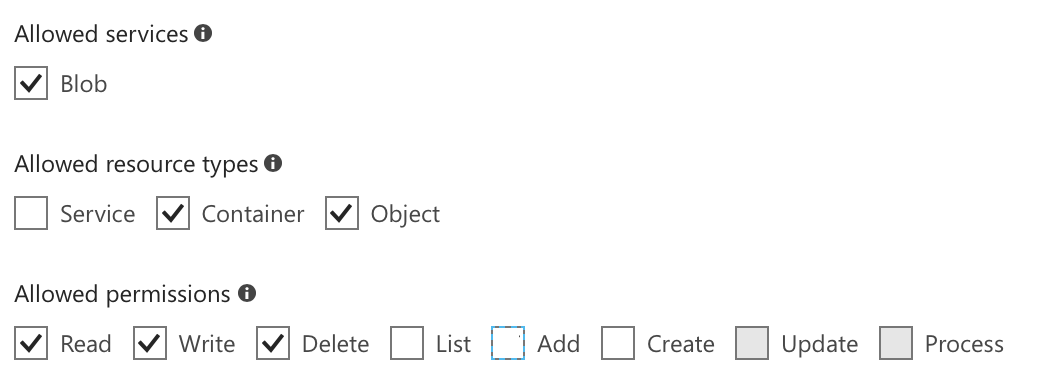Click the Blob text label
1038x390 pixels.
(x=83, y=84)
